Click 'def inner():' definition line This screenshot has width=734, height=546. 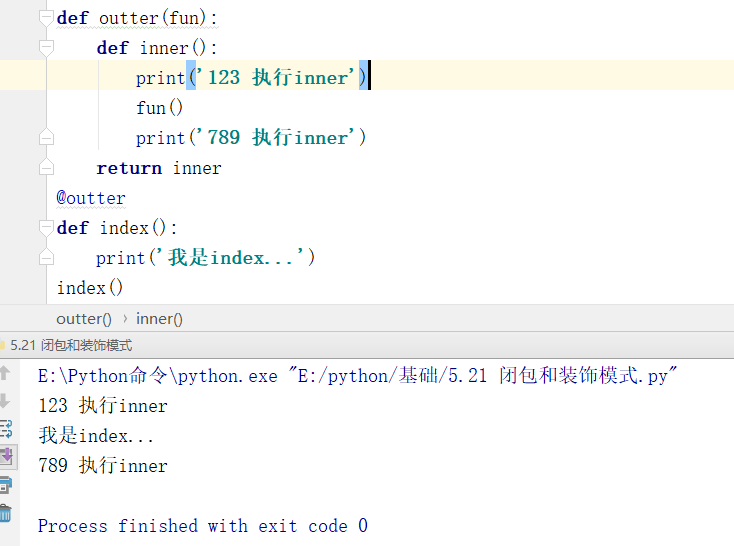[x=157, y=48]
